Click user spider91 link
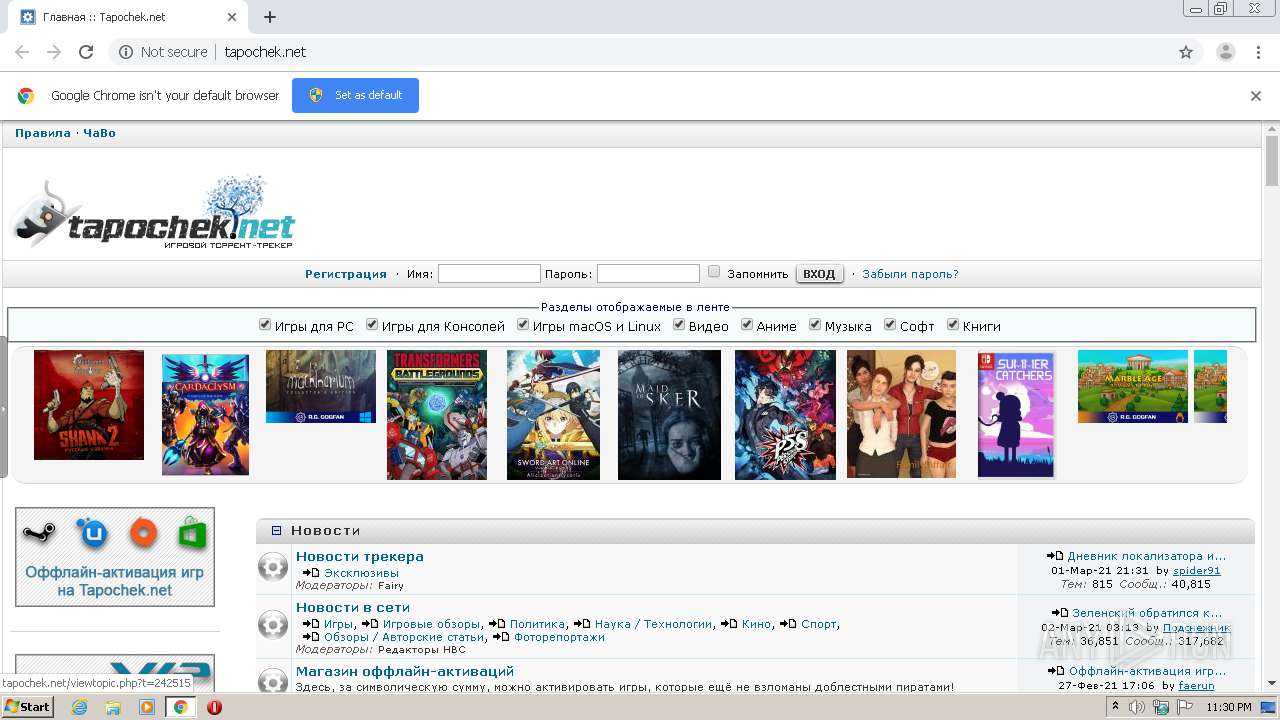The height and width of the screenshot is (720, 1280). point(1196,571)
